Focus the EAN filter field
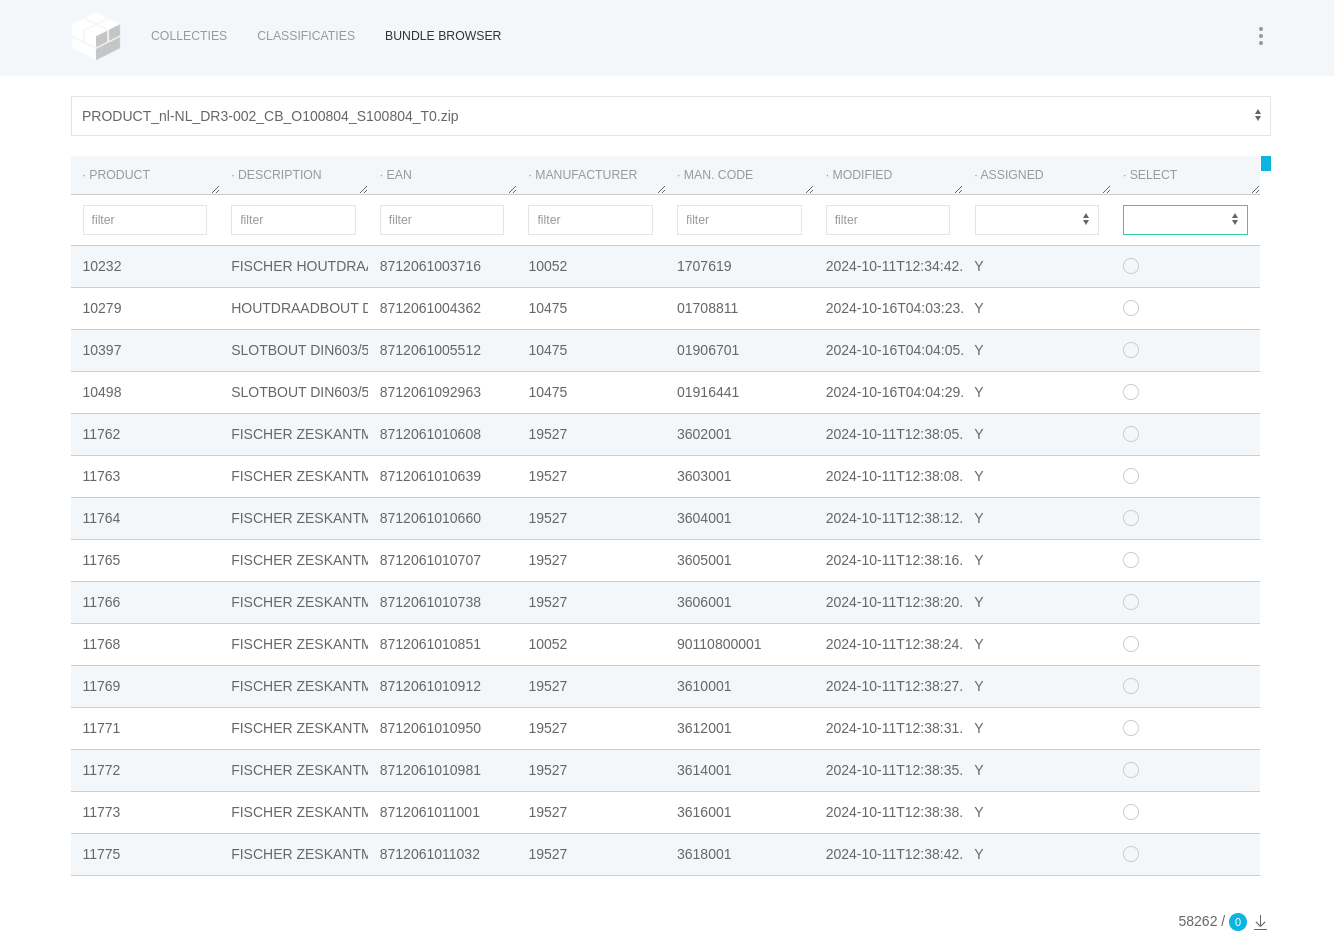 coord(442,220)
